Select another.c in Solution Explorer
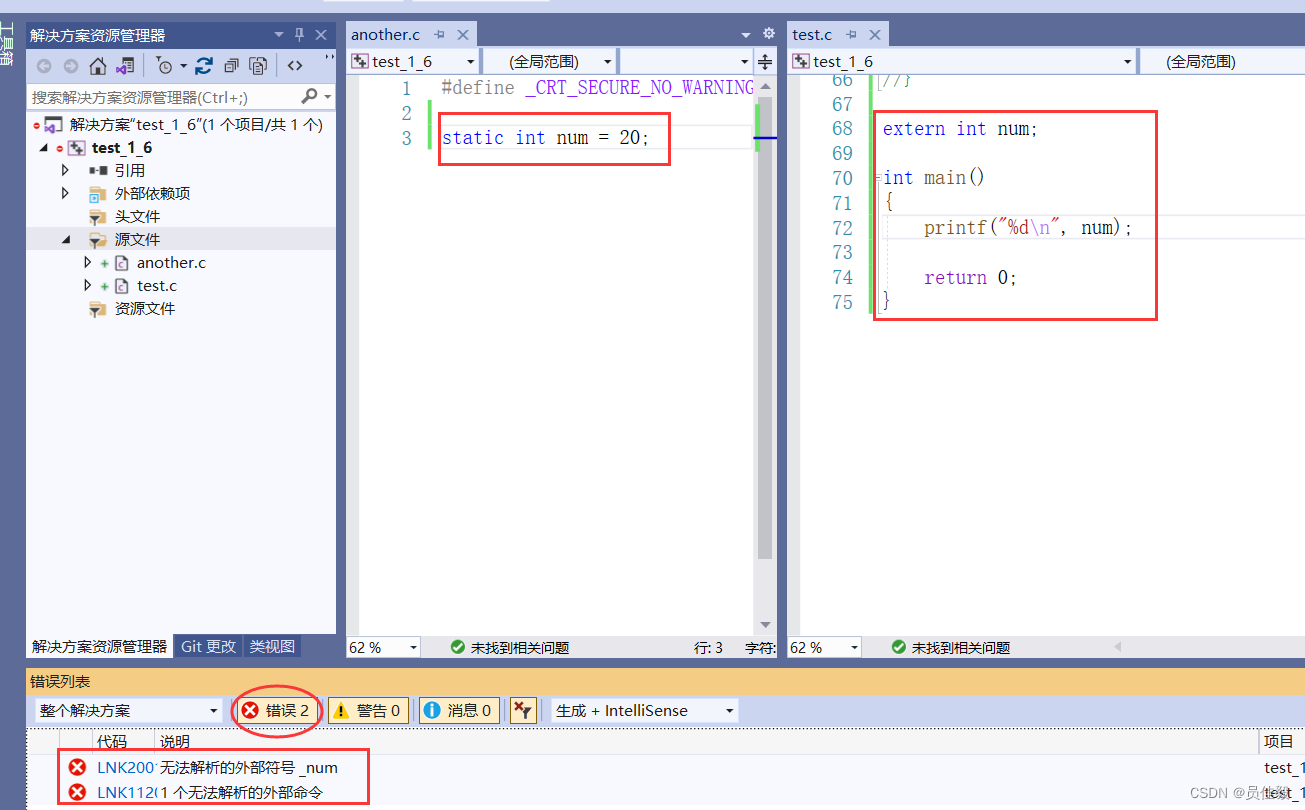Viewport: 1305px width, 810px height. pyautogui.click(x=171, y=263)
